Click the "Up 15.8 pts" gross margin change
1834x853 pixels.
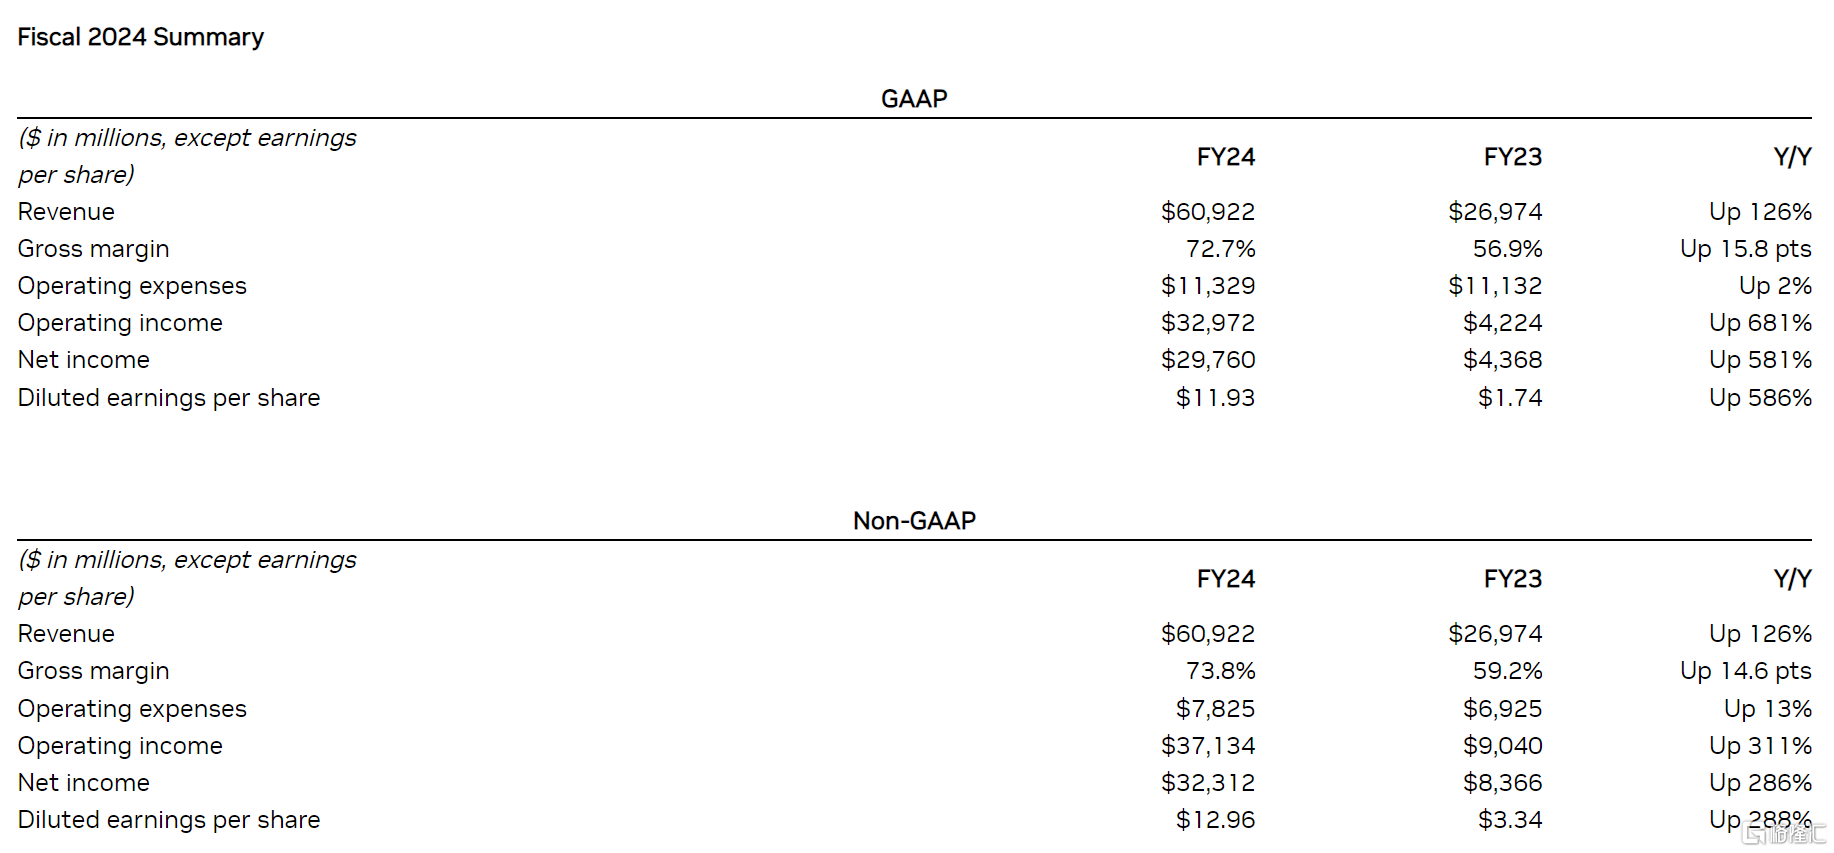(1745, 249)
